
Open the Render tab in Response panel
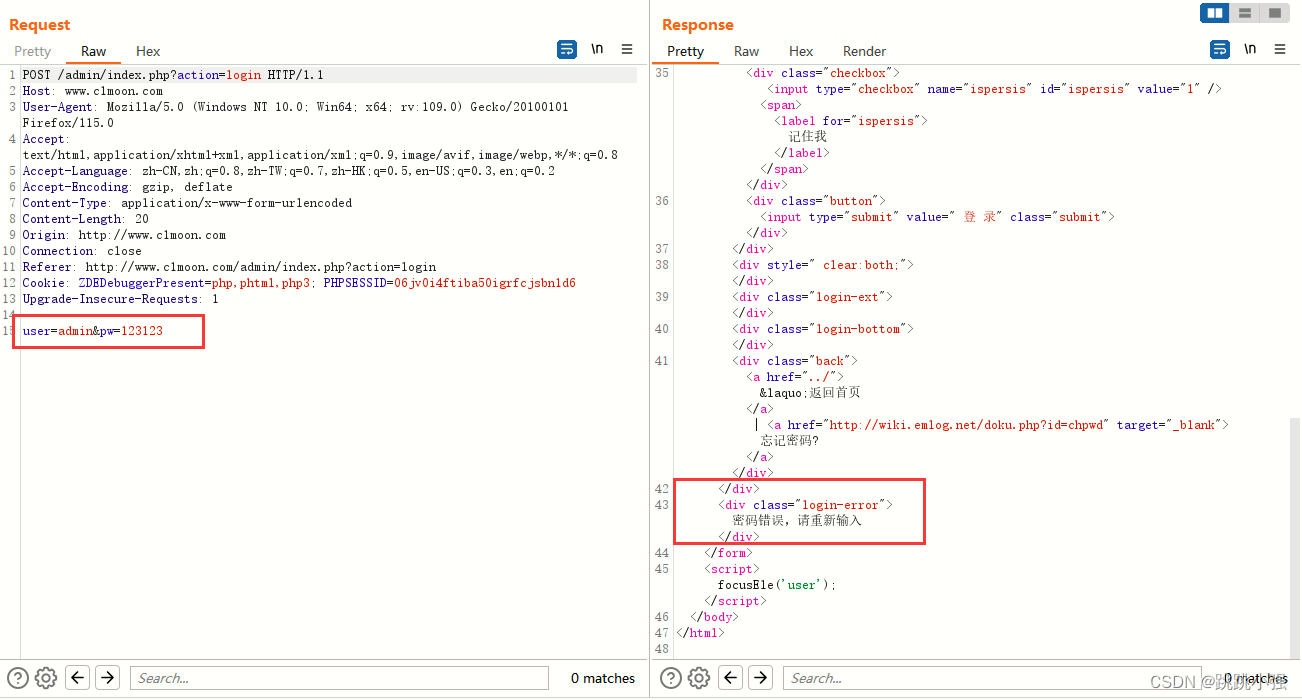click(x=865, y=51)
